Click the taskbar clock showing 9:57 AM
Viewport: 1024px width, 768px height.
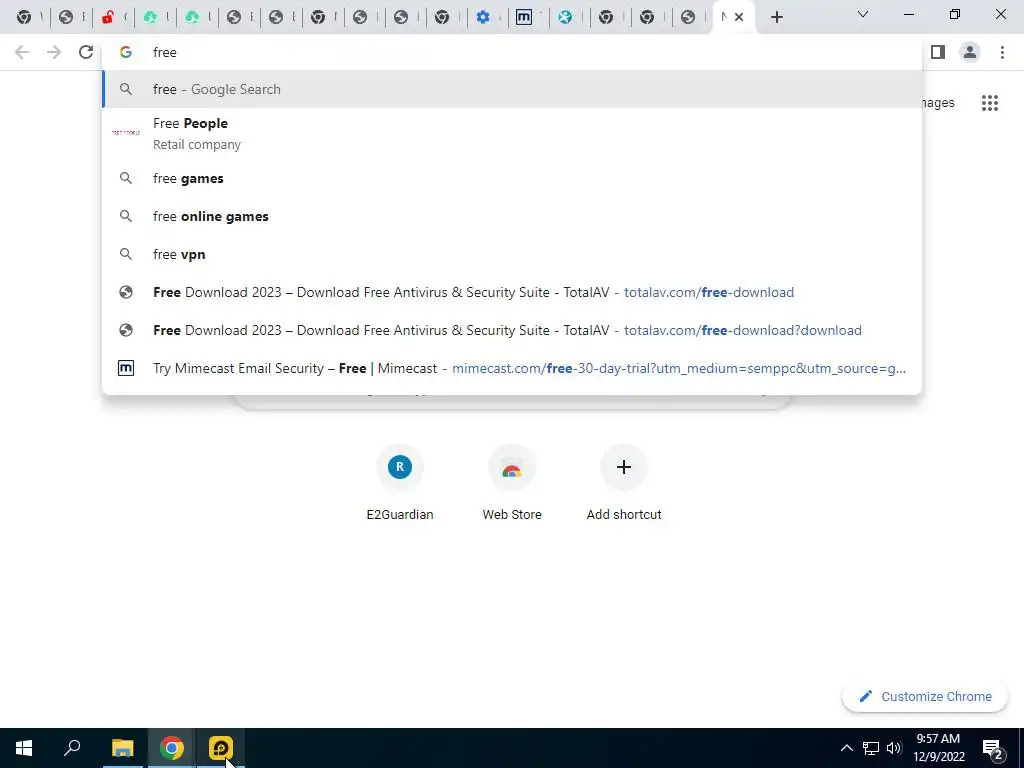pyautogui.click(x=938, y=748)
